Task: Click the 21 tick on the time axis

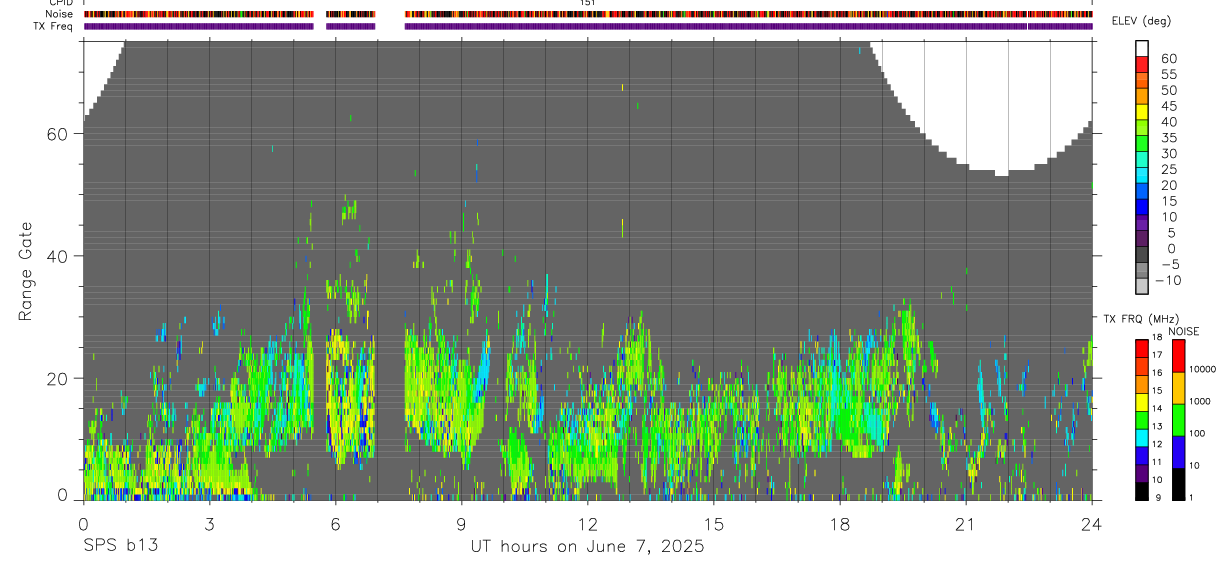Action: pyautogui.click(x=966, y=524)
